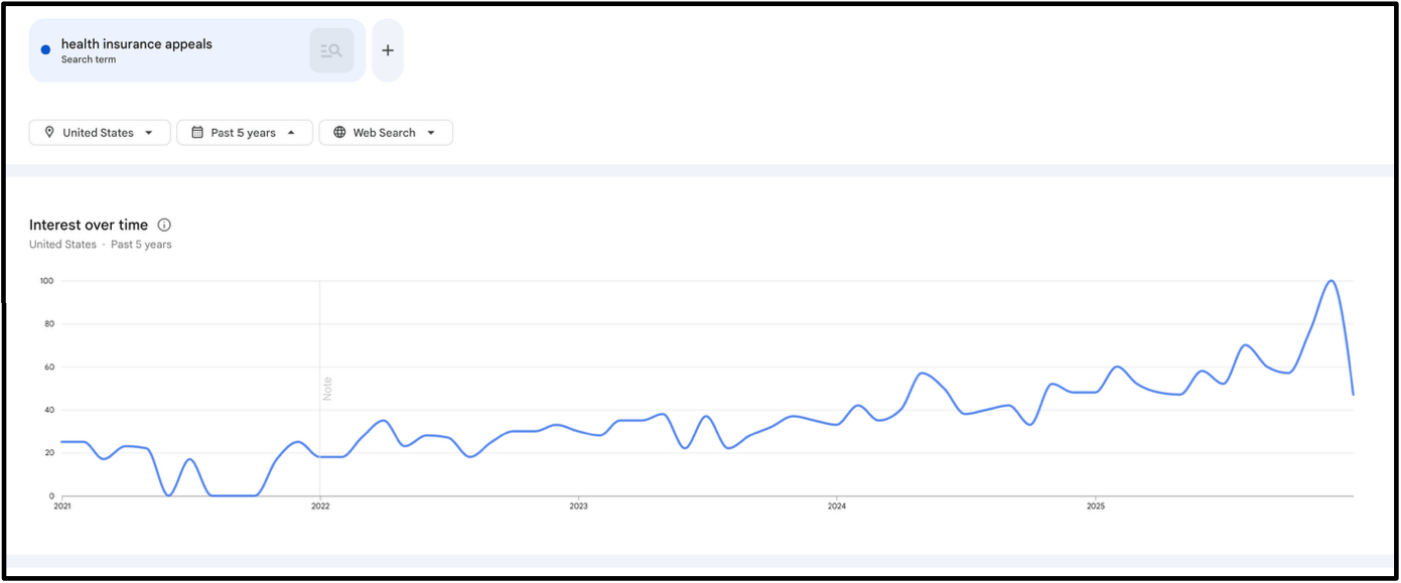Viewport: 1401px width, 583px height.
Task: Open the Web Search category dropdown
Action: tap(385, 131)
